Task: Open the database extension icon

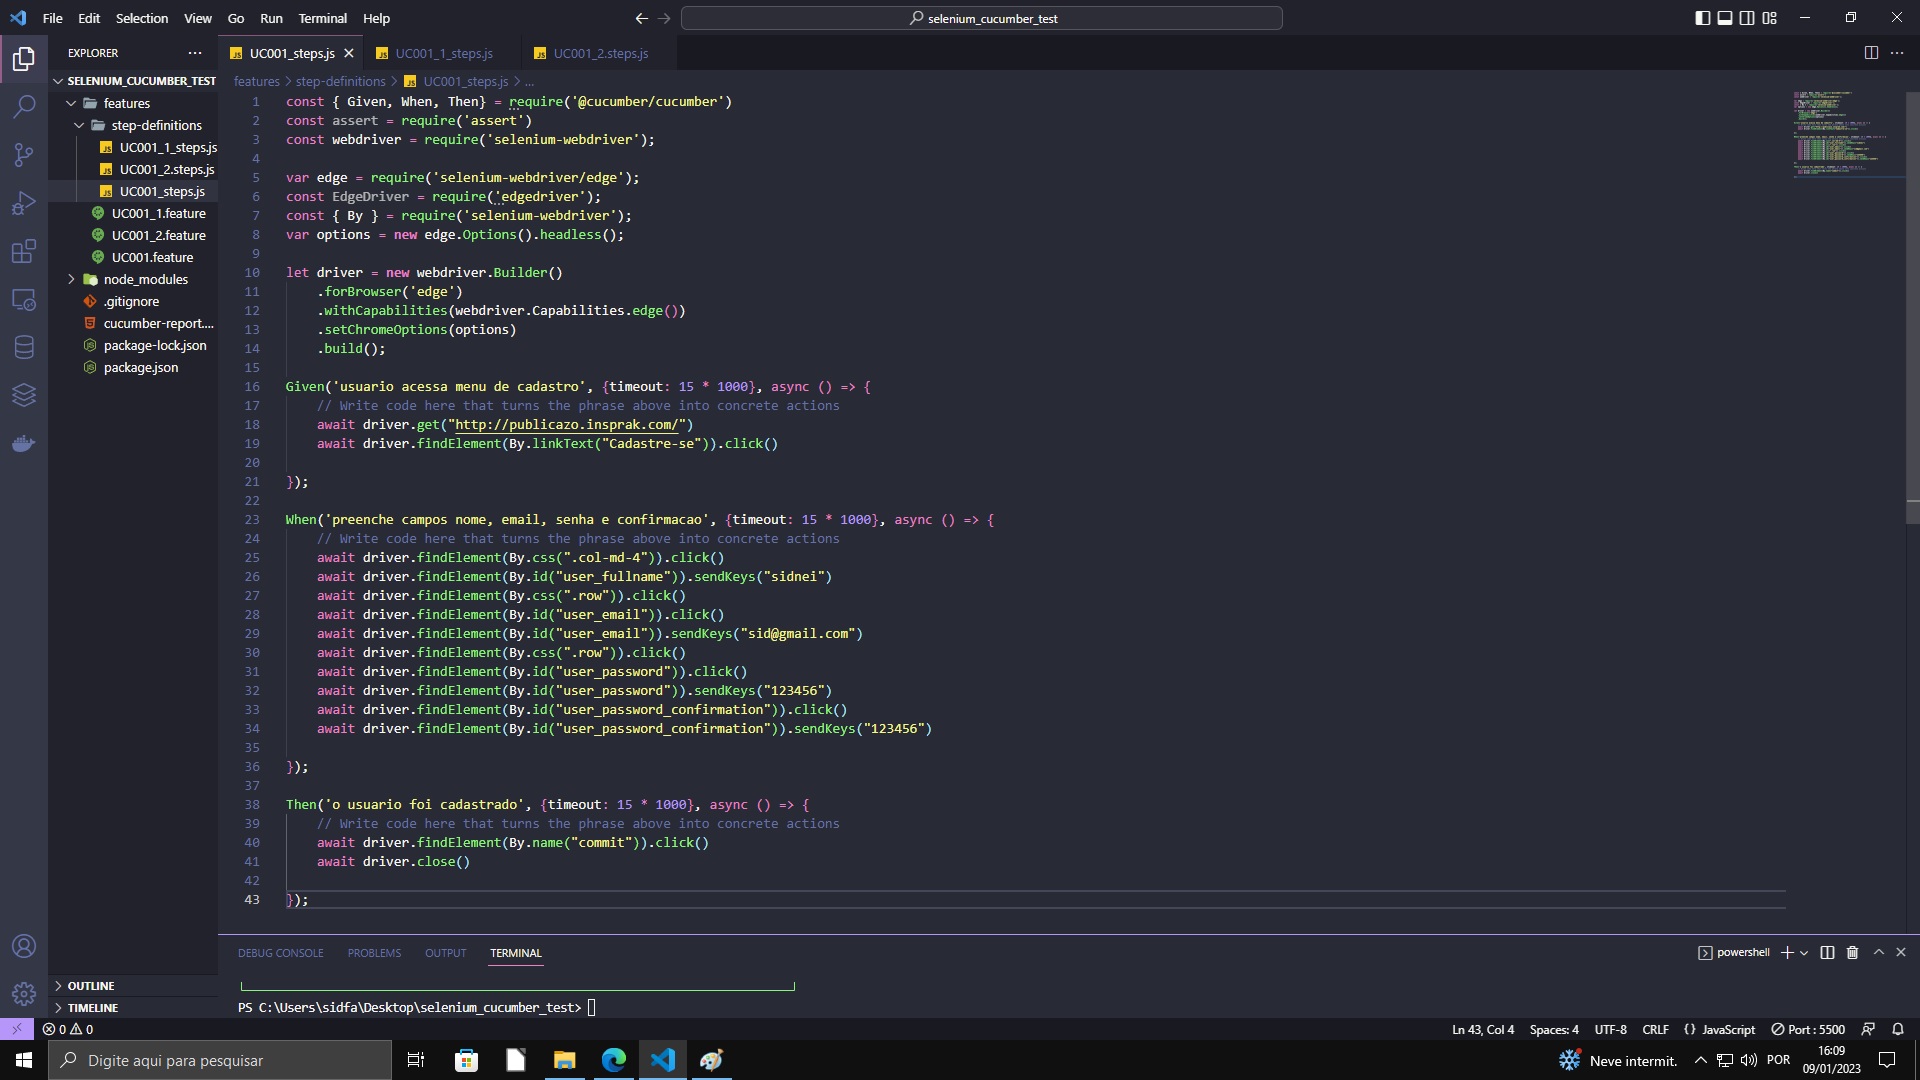Action: coord(24,347)
